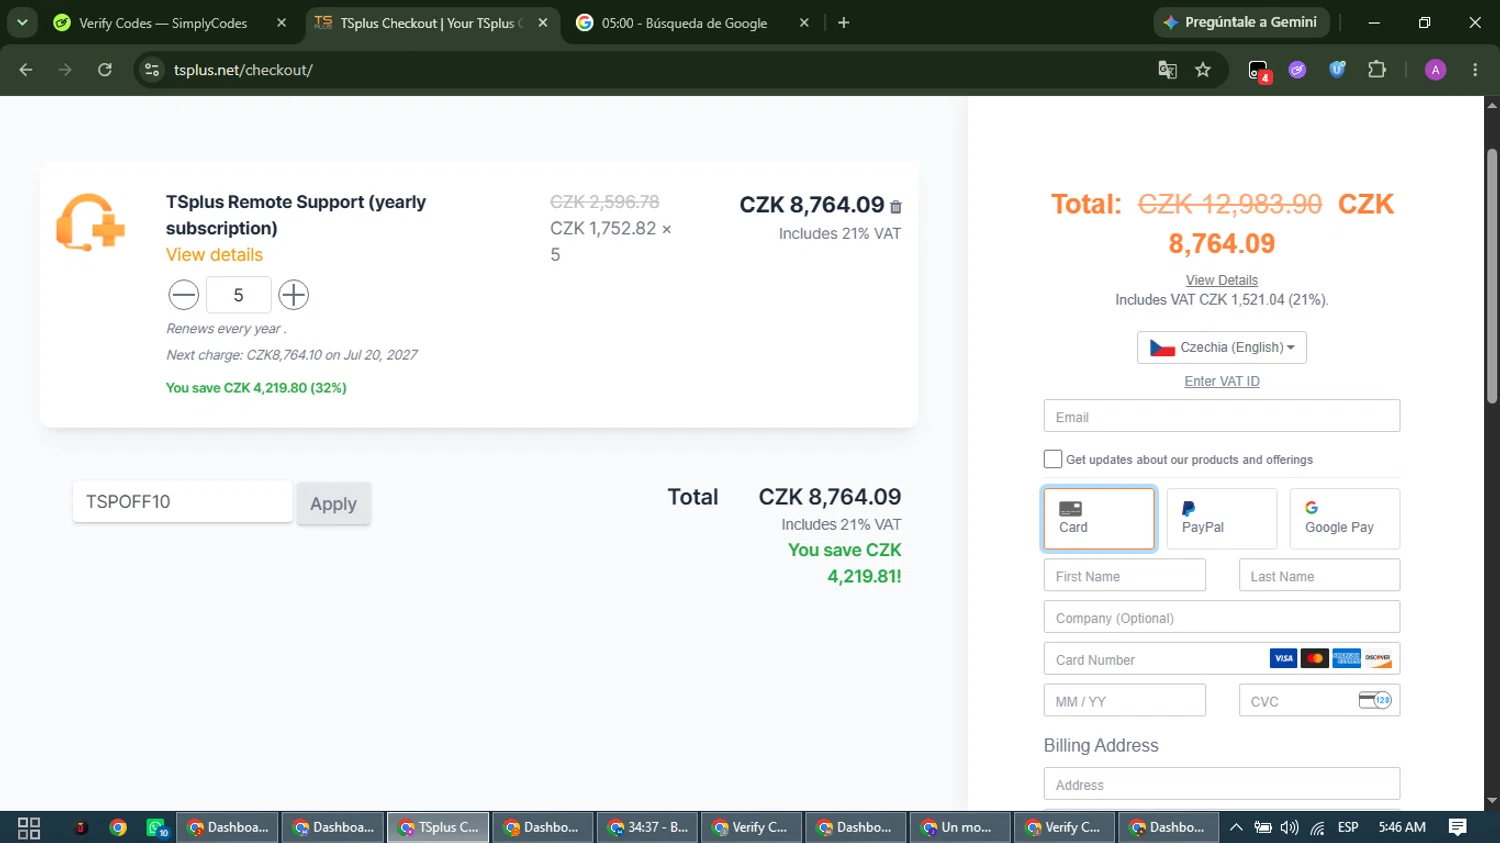Open the Chrome icon in the taskbar

tap(118, 827)
